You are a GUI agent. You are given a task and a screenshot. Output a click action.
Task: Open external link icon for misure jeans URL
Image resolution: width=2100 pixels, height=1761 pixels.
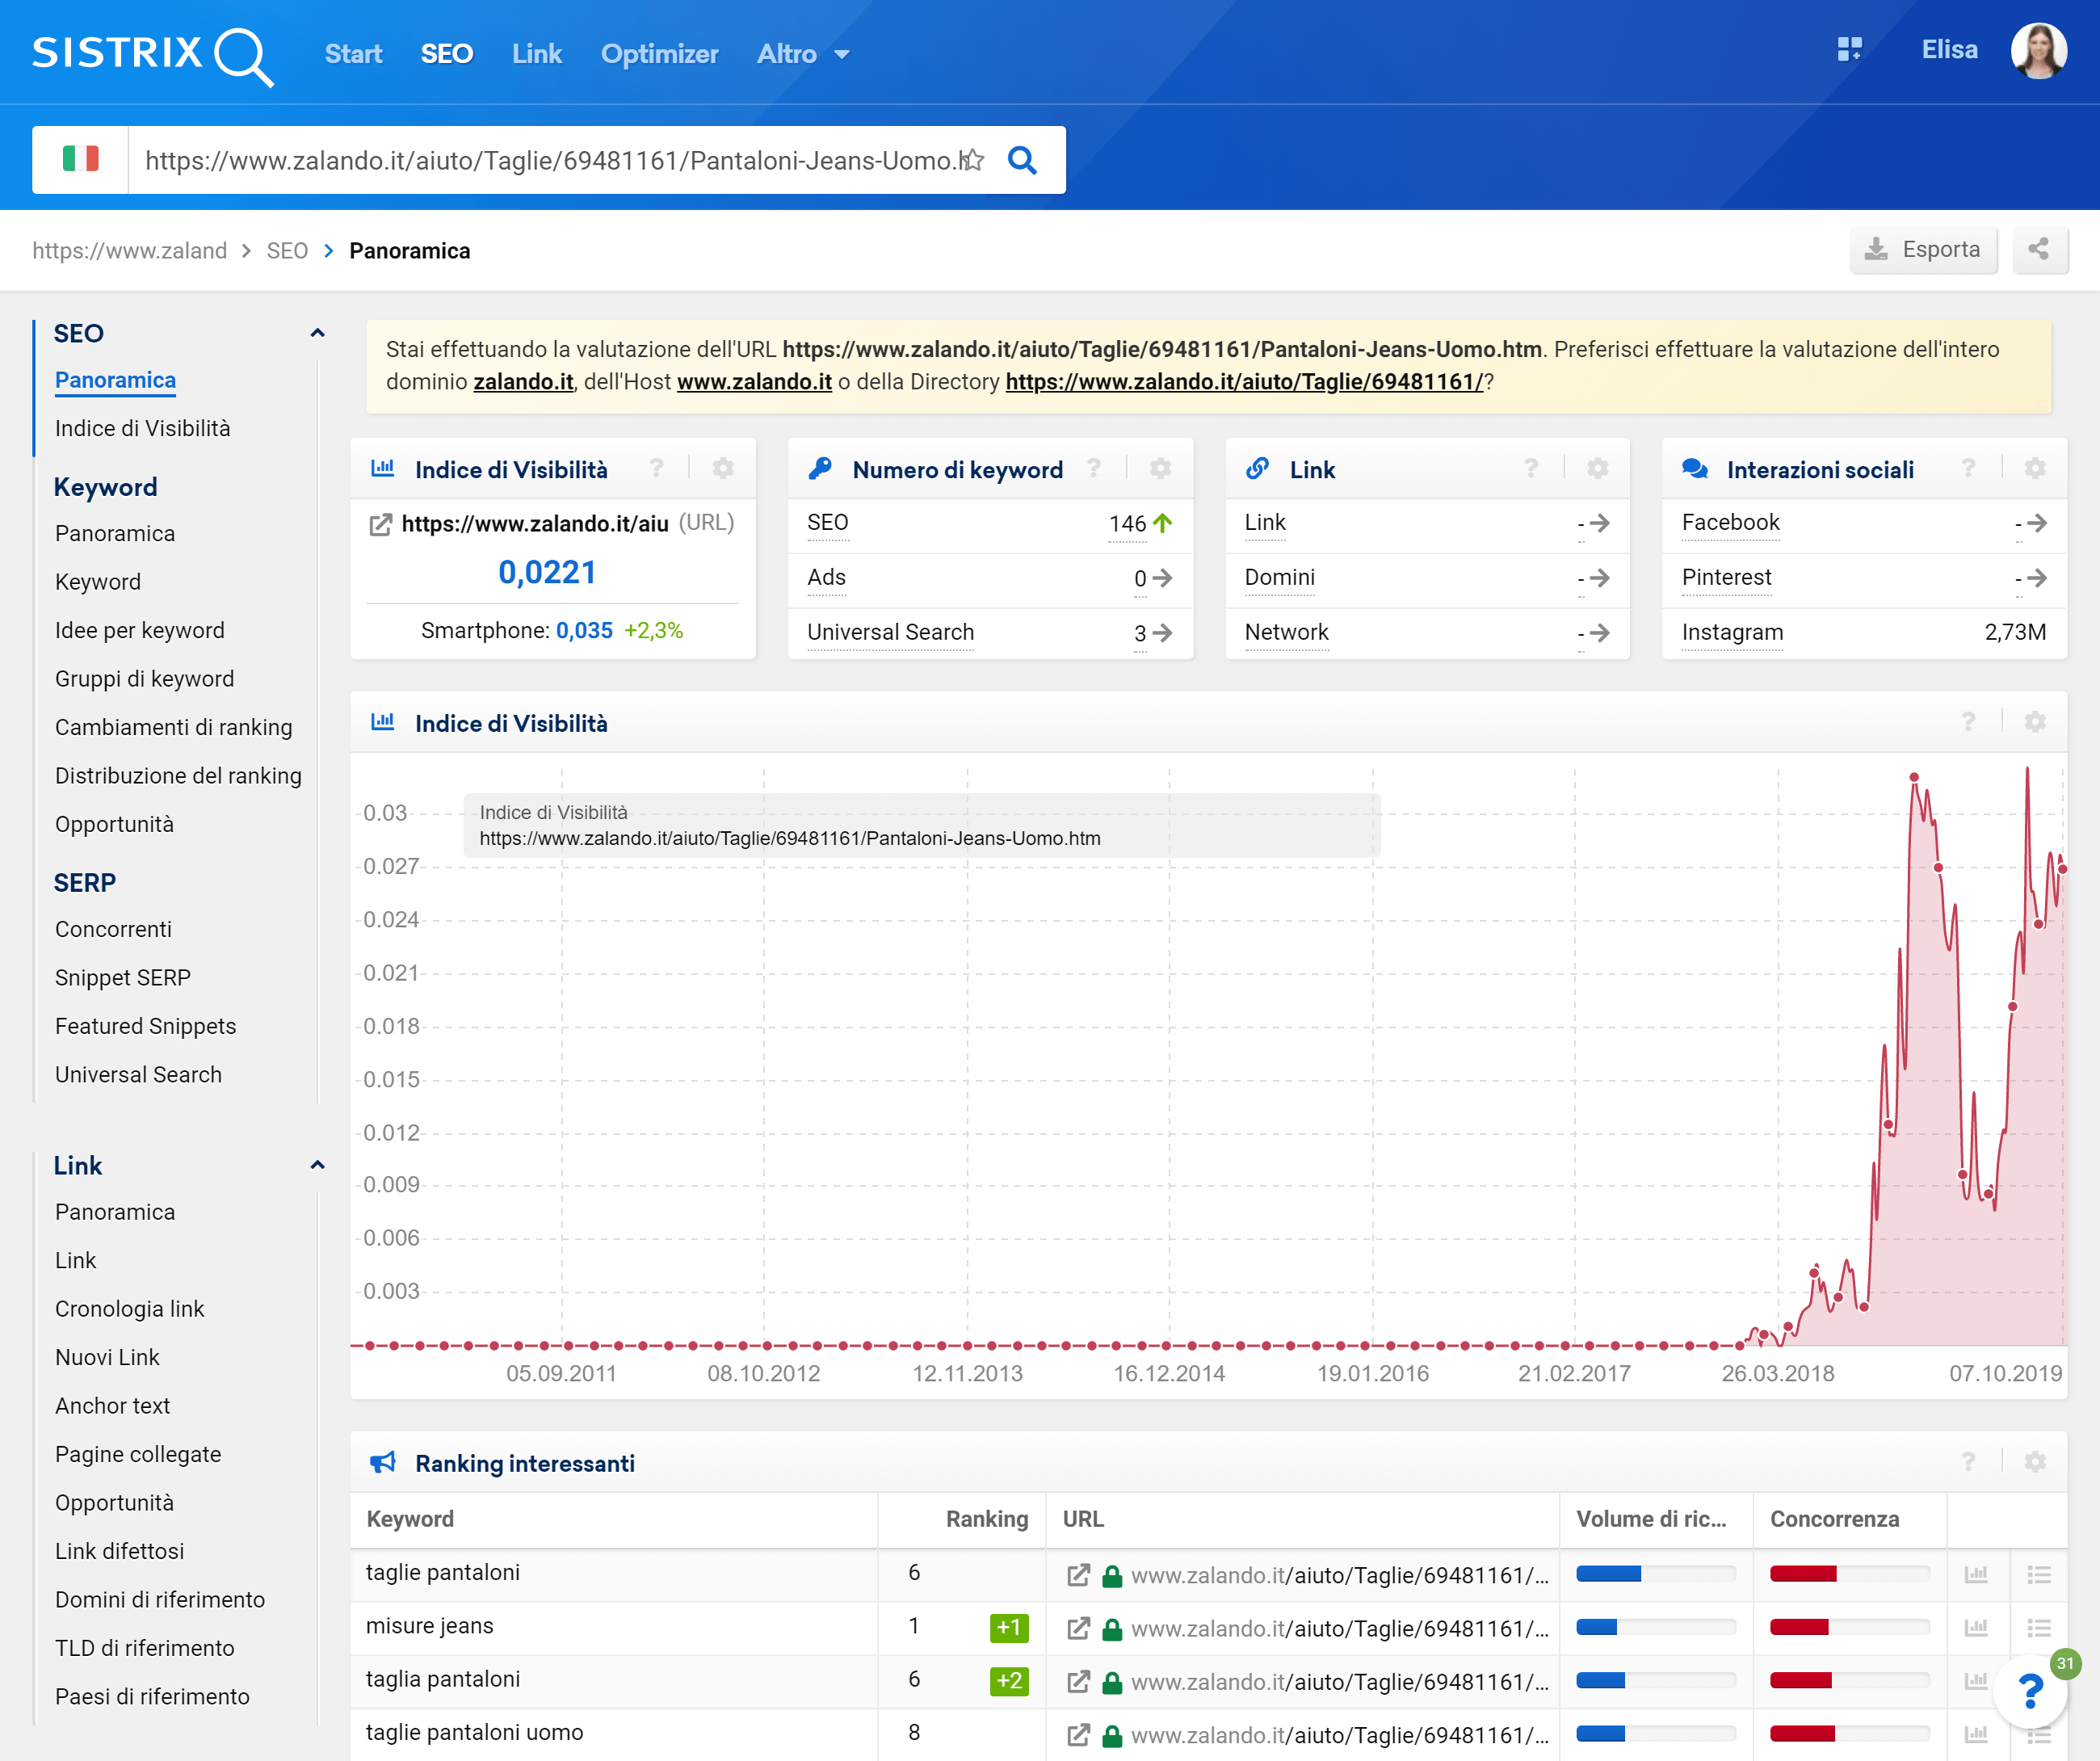click(1078, 1628)
